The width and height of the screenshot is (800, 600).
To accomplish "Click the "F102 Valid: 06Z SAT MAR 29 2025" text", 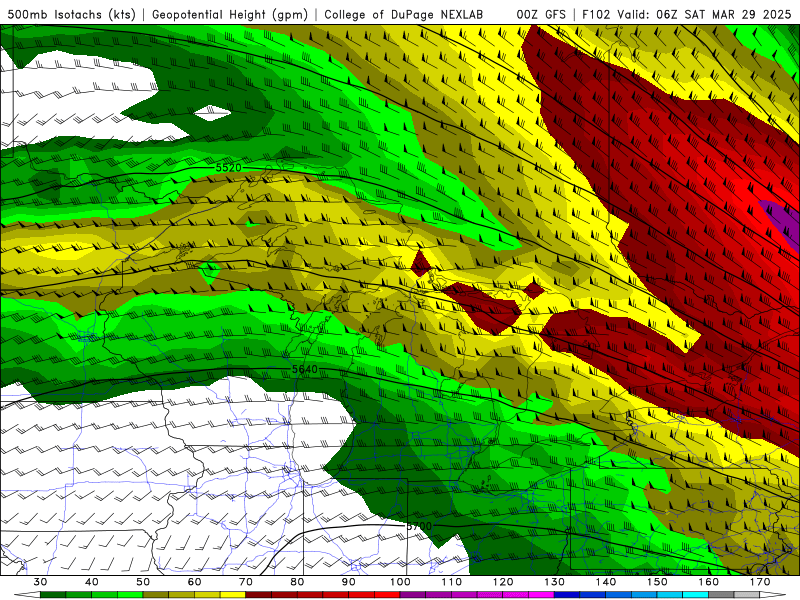I will coord(687,15).
